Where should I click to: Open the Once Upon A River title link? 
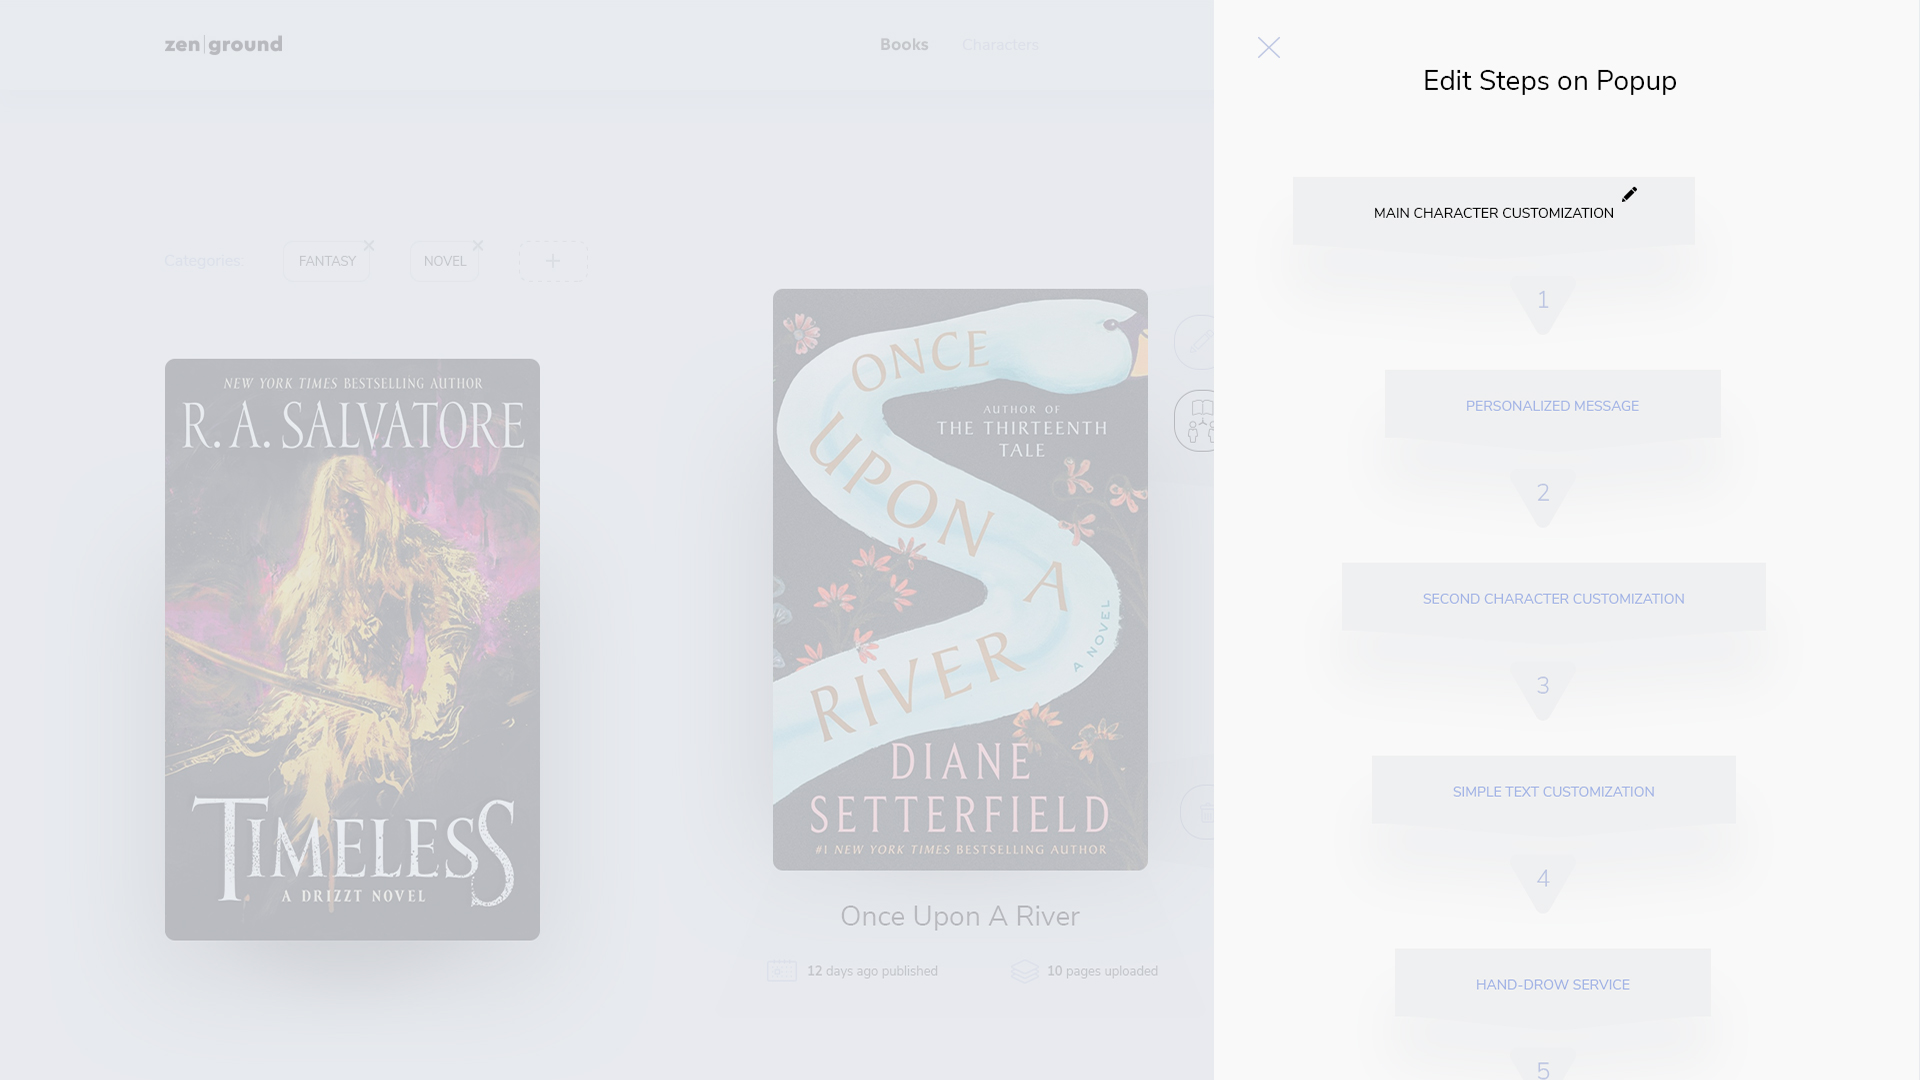point(960,916)
